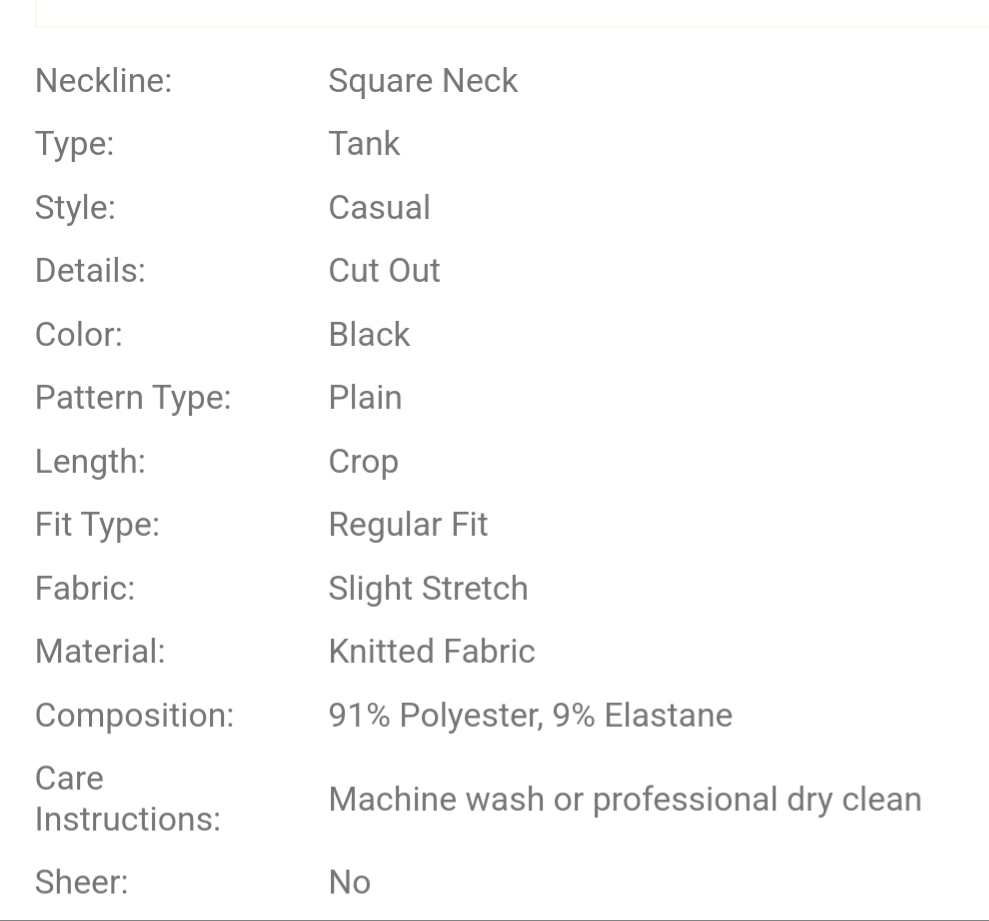Click the "Tank" type value

coord(364,144)
